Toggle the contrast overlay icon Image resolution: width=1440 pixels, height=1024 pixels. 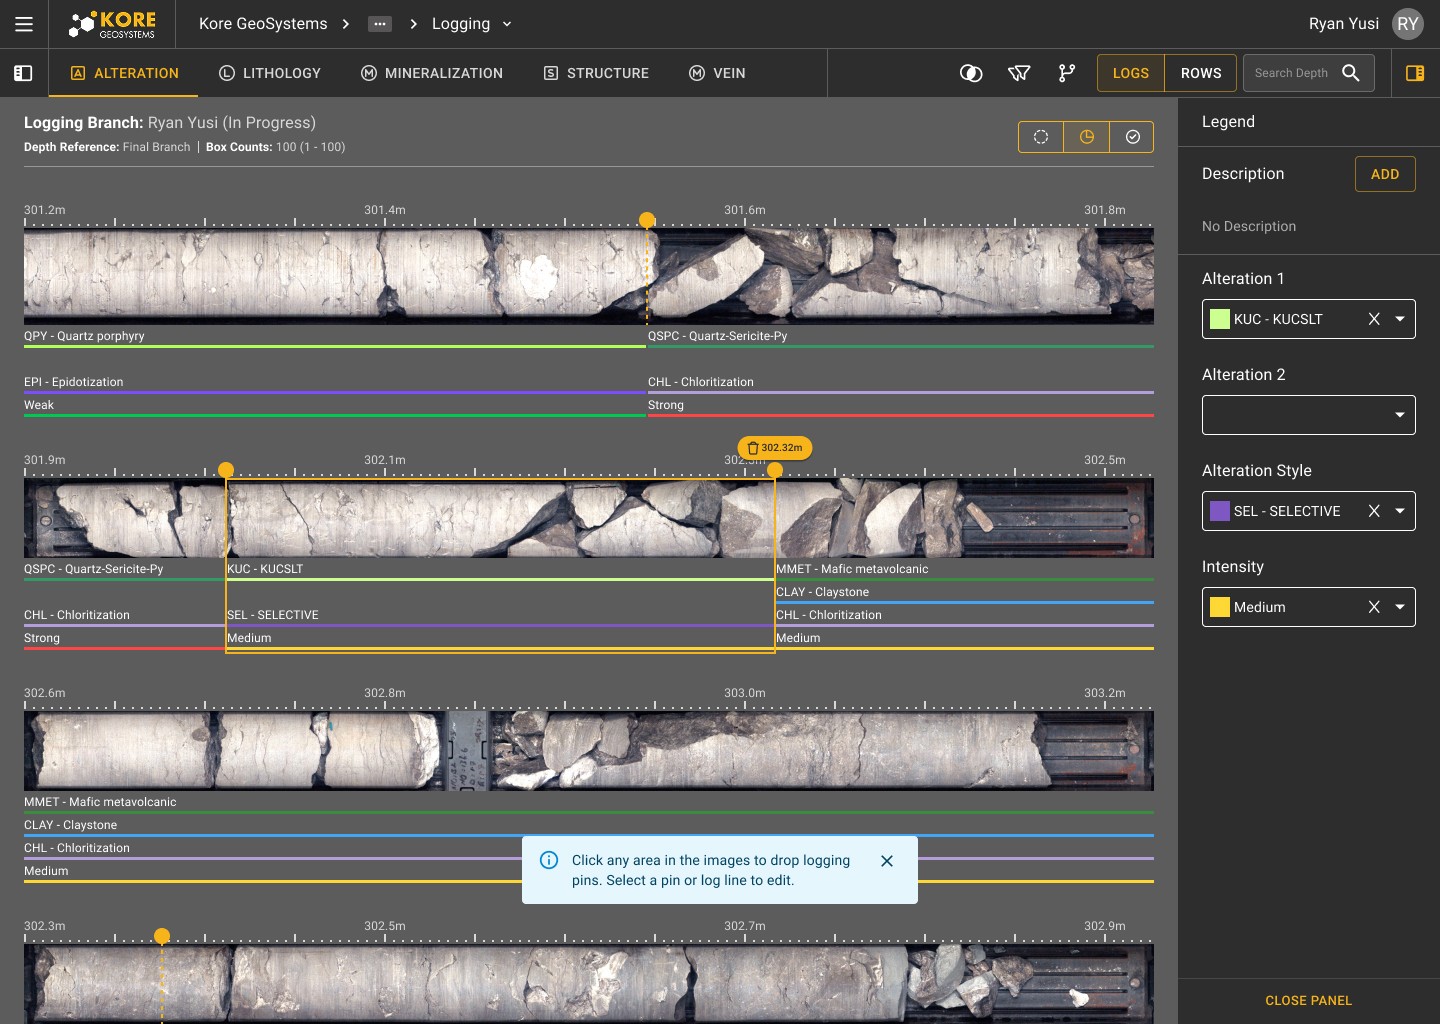coord(971,73)
